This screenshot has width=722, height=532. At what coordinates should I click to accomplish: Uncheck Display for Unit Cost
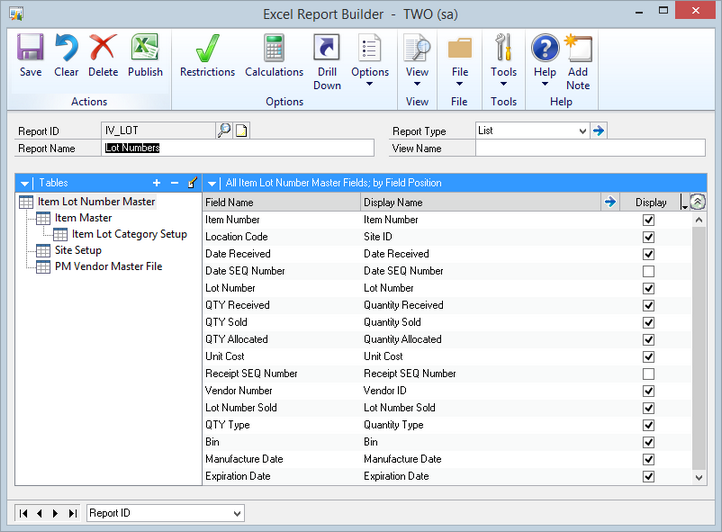click(648, 357)
